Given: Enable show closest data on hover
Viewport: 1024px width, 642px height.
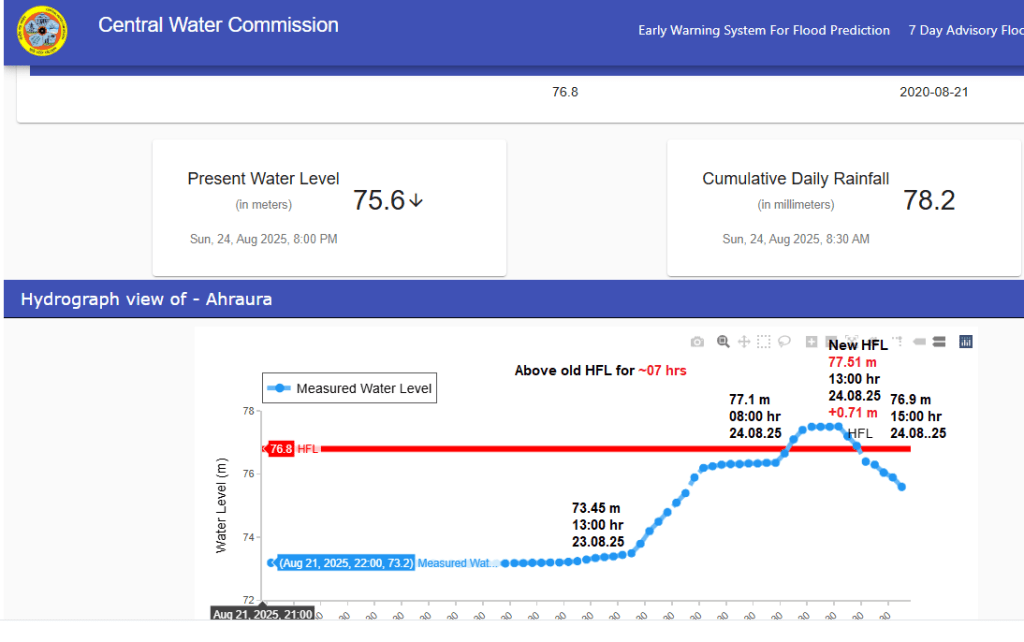Looking at the screenshot, I should point(920,342).
